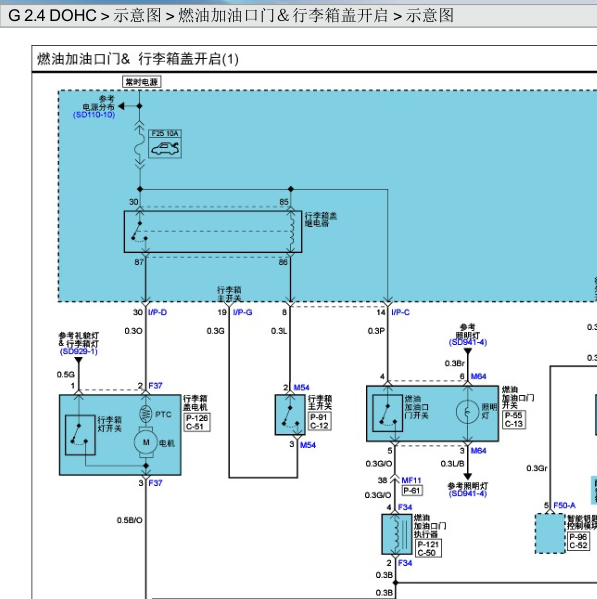The width and height of the screenshot is (597, 599).
Task: Select the I/P-D connector label
Action: (157, 312)
